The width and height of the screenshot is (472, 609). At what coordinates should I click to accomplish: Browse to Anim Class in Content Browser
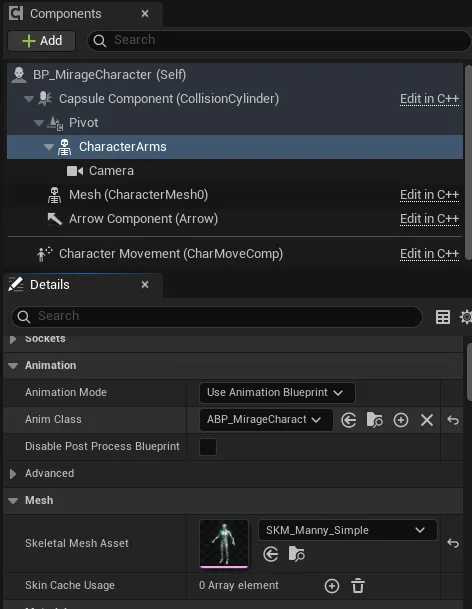tap(374, 420)
